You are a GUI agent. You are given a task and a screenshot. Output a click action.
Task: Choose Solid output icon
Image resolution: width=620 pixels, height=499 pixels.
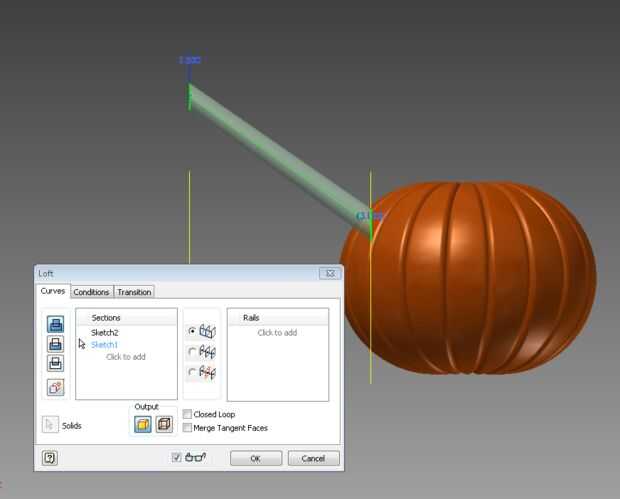coord(143,425)
